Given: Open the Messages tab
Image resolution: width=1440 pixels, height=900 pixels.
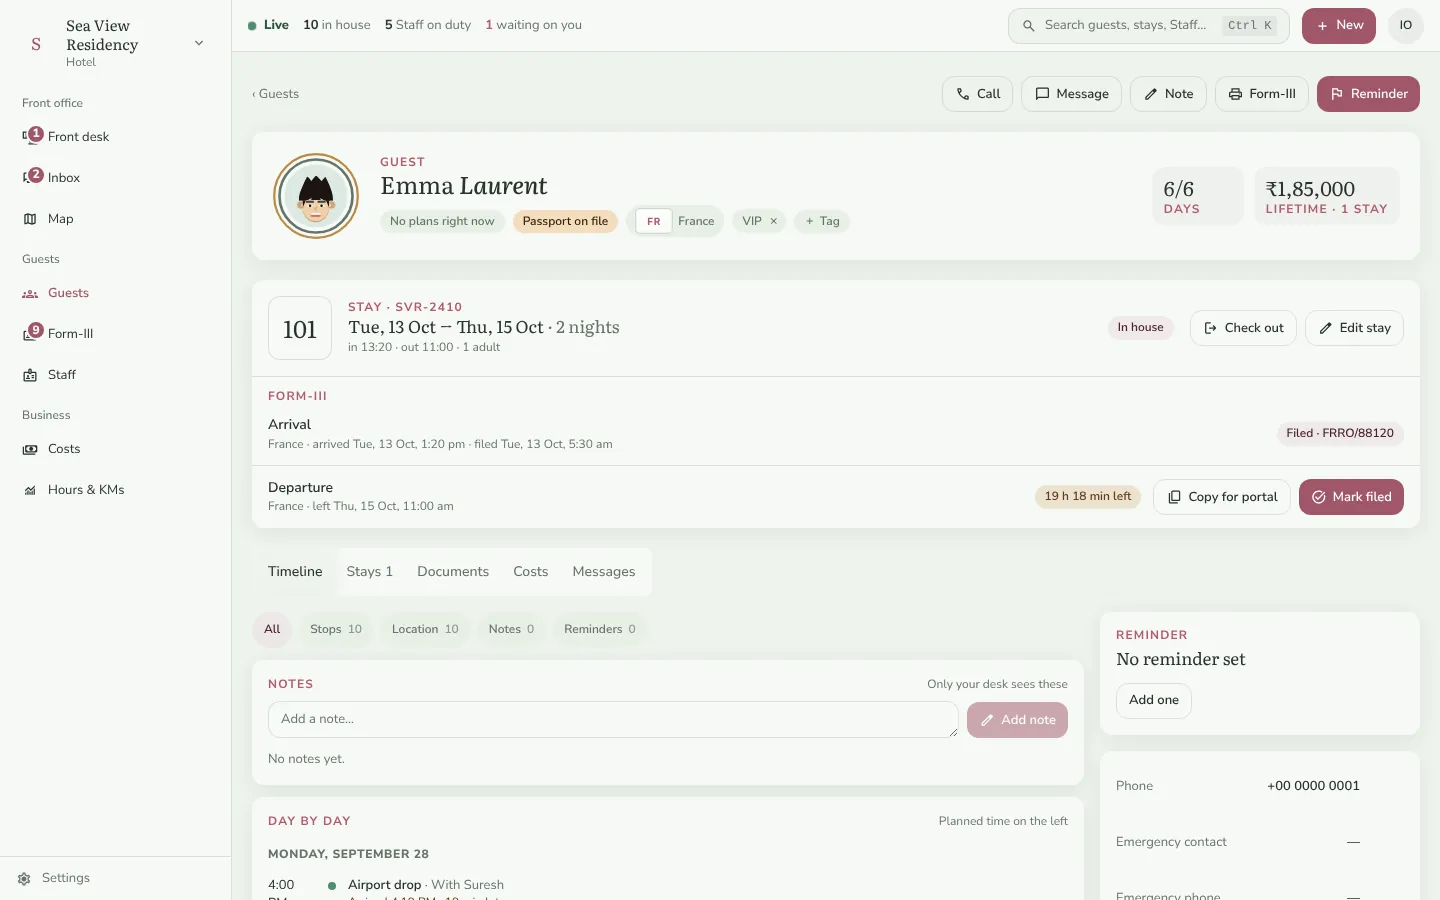Looking at the screenshot, I should point(603,572).
